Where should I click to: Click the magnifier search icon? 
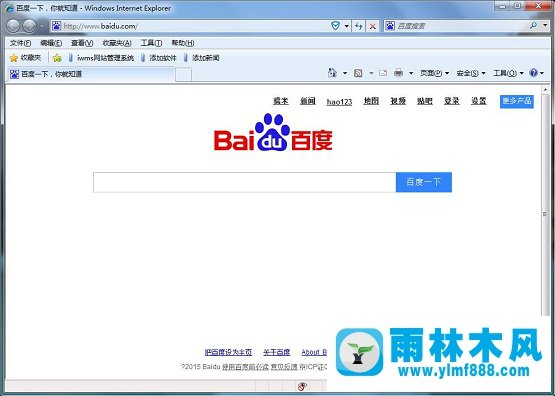pyautogui.click(x=534, y=25)
